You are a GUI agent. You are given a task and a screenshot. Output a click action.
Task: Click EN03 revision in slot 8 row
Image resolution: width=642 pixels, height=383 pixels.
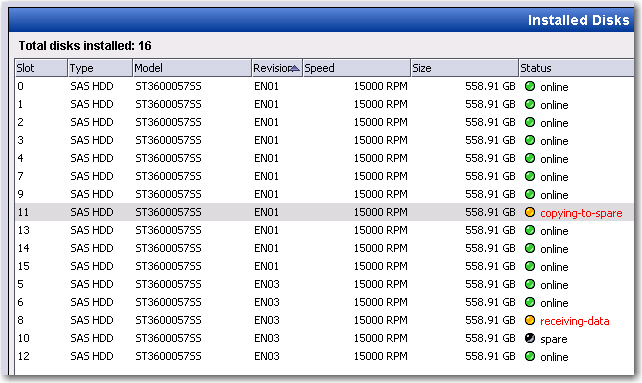(x=267, y=320)
